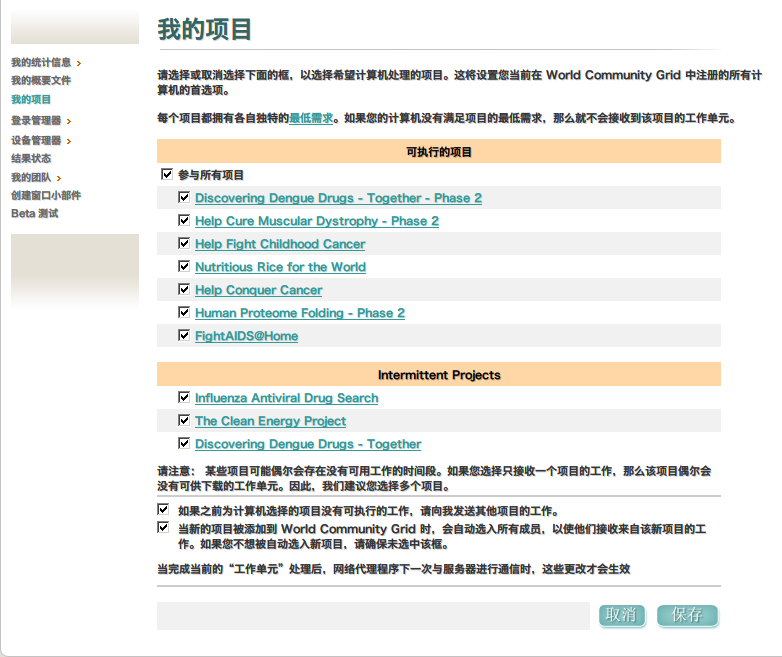Save settings with the 保存 button
The width and height of the screenshot is (782, 657).
pyautogui.click(x=687, y=615)
